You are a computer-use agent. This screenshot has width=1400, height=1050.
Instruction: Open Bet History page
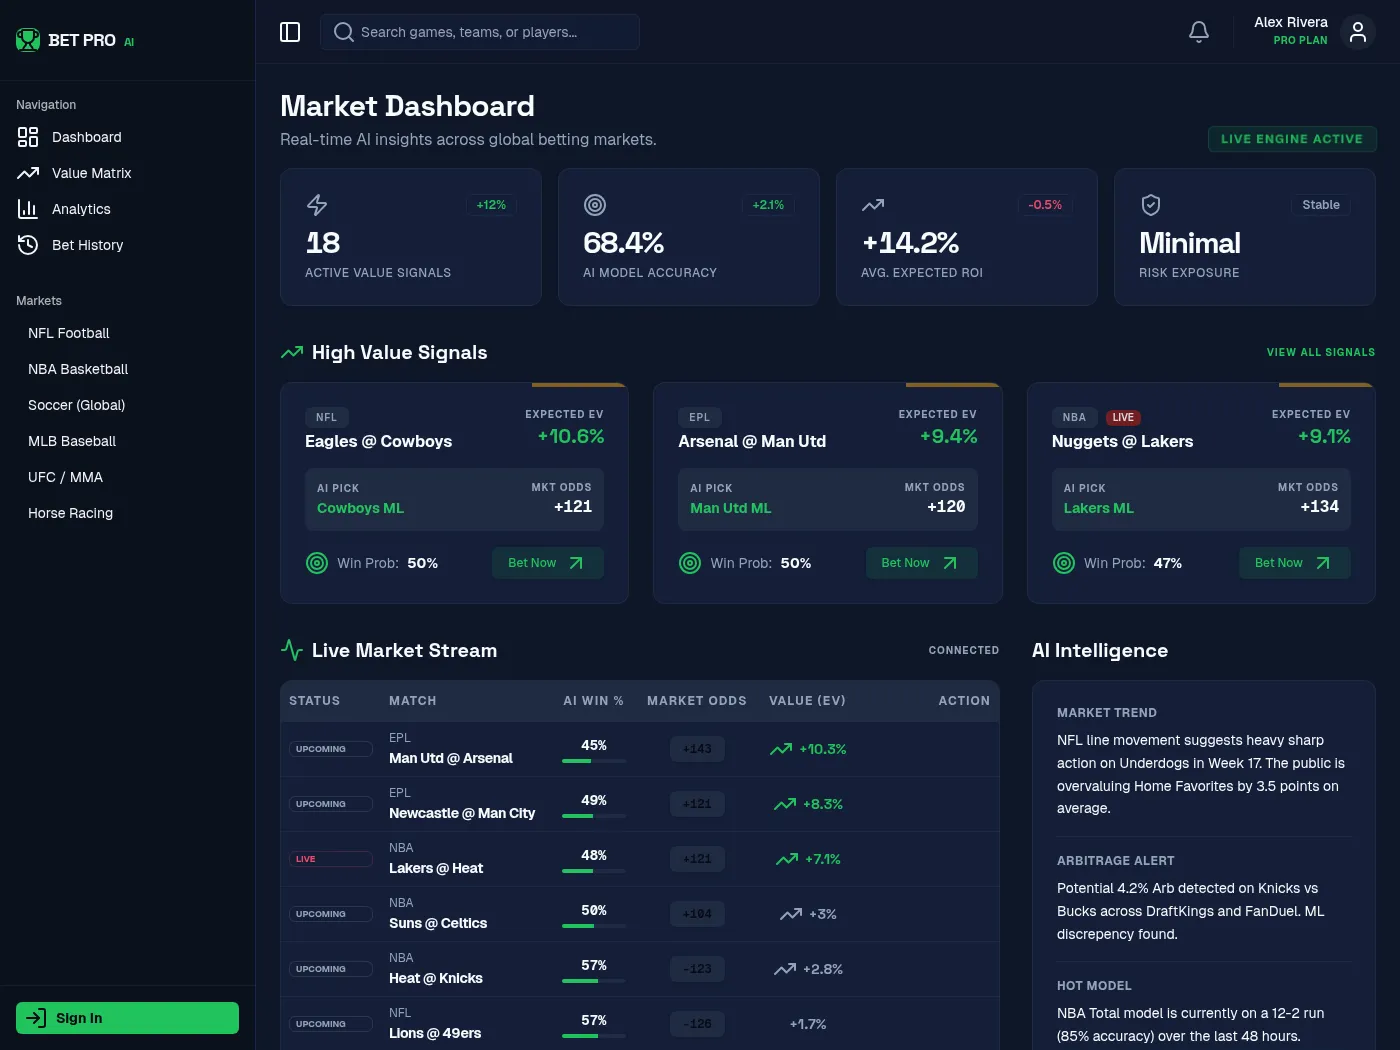[127, 245]
